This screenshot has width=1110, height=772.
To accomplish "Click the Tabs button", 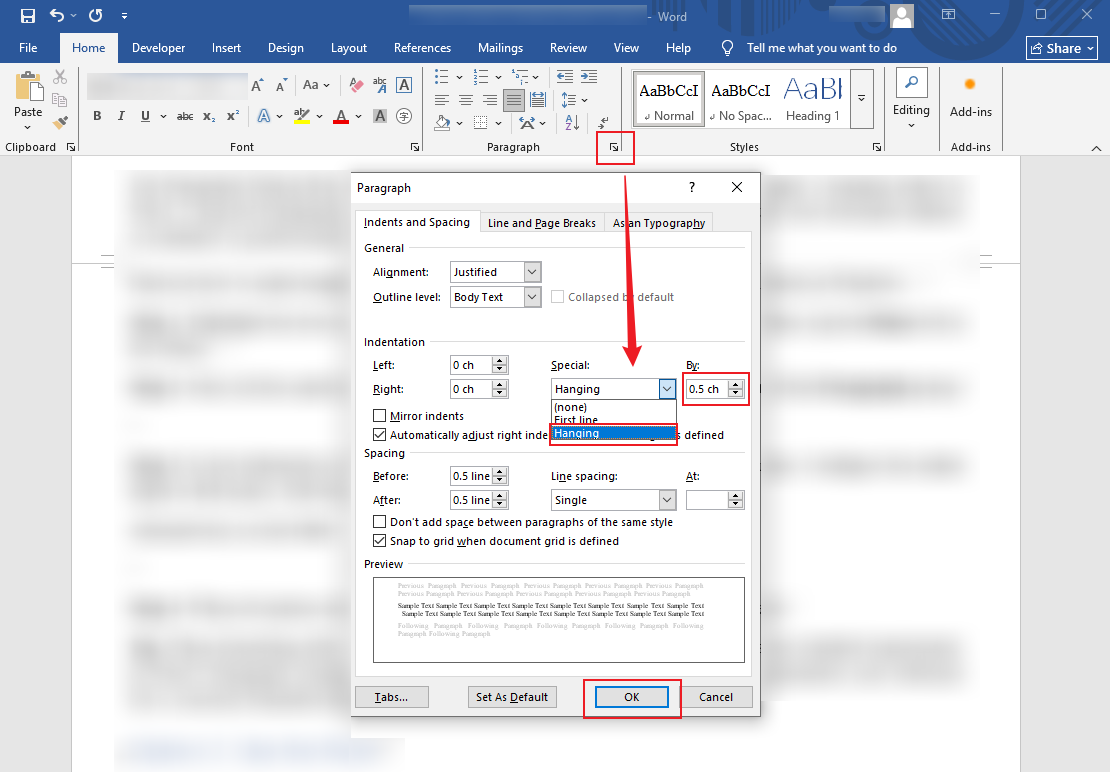I will 391,697.
